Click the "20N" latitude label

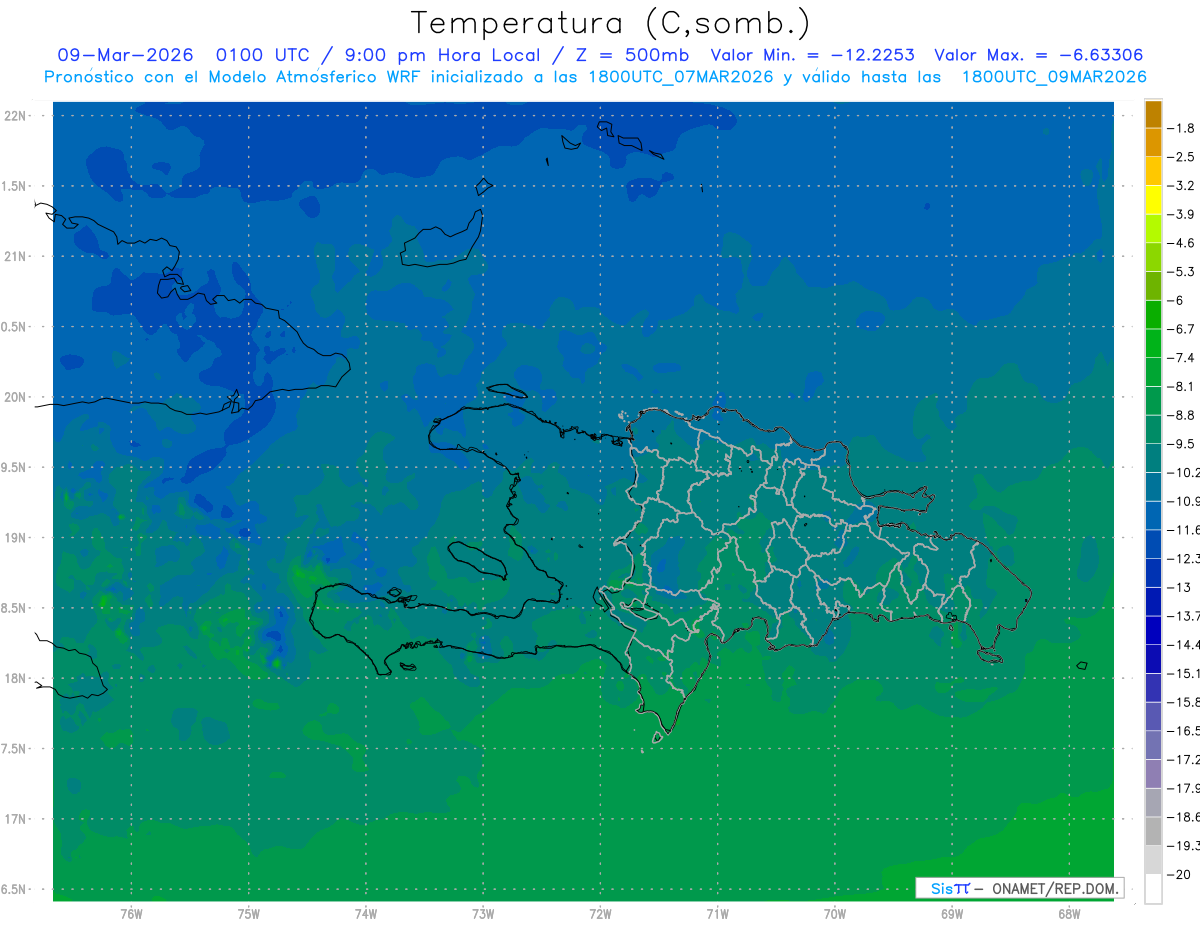point(14,397)
